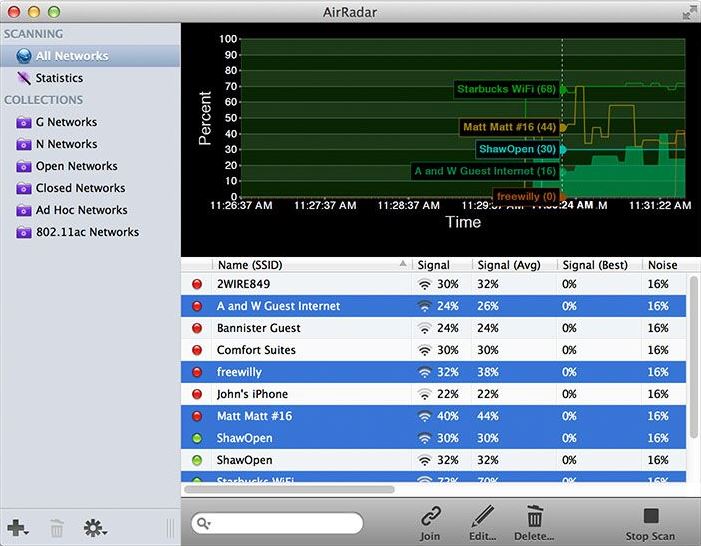The width and height of the screenshot is (701, 546).
Task: Click the Statistics wand icon
Action: [x=23, y=78]
